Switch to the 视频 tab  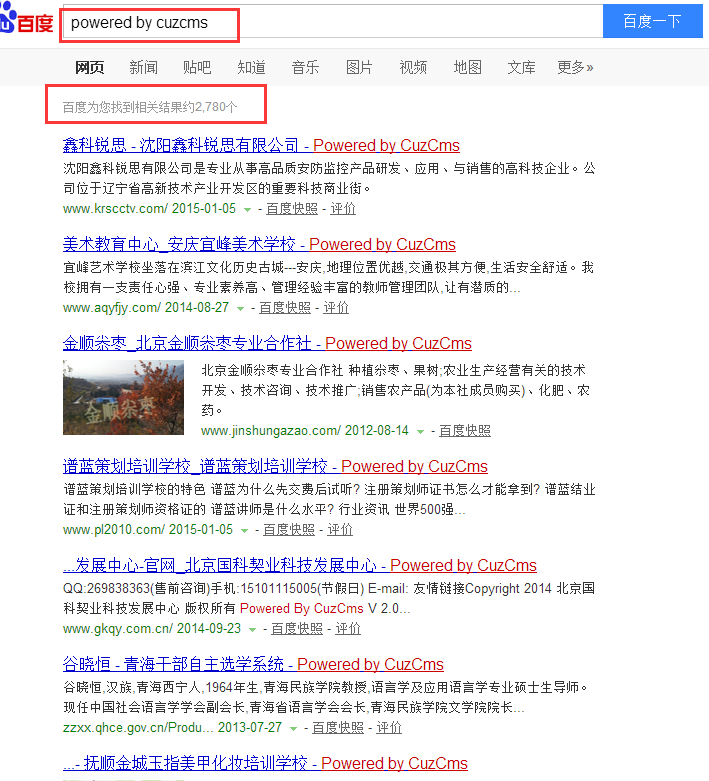414,67
